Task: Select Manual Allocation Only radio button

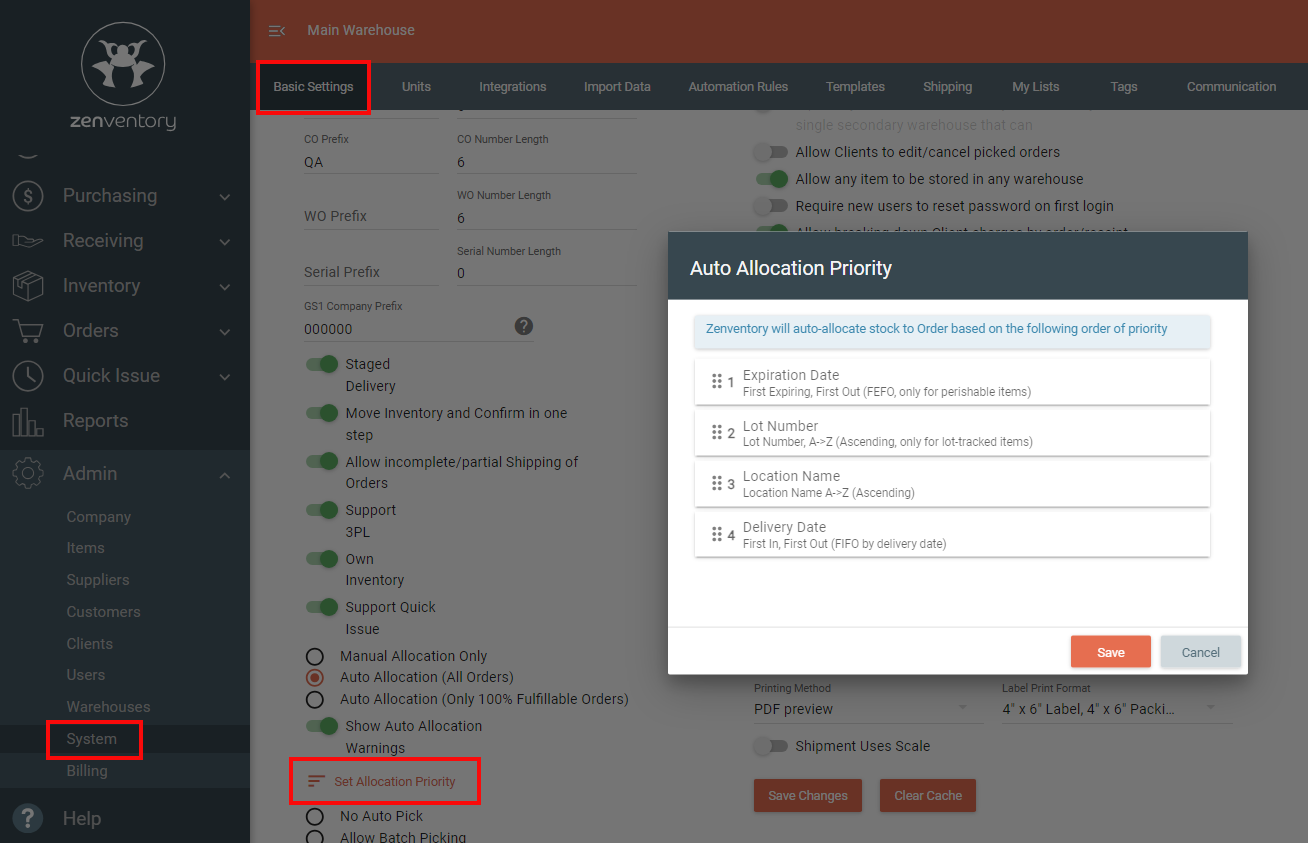Action: (x=315, y=655)
